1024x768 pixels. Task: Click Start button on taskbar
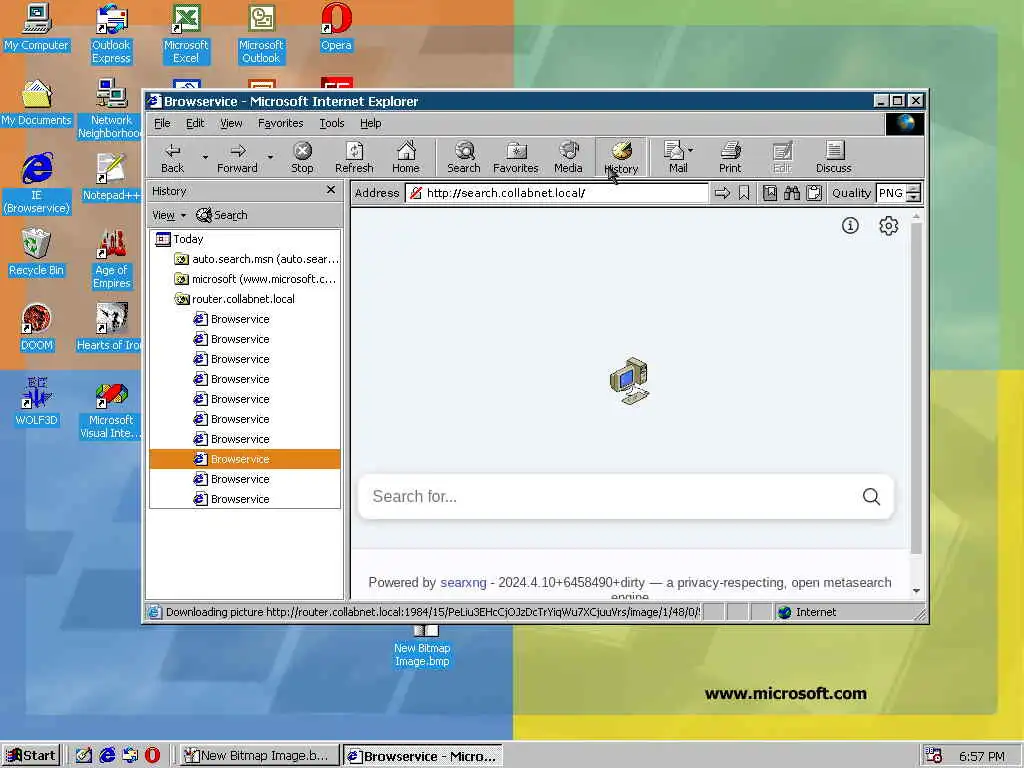click(31, 756)
